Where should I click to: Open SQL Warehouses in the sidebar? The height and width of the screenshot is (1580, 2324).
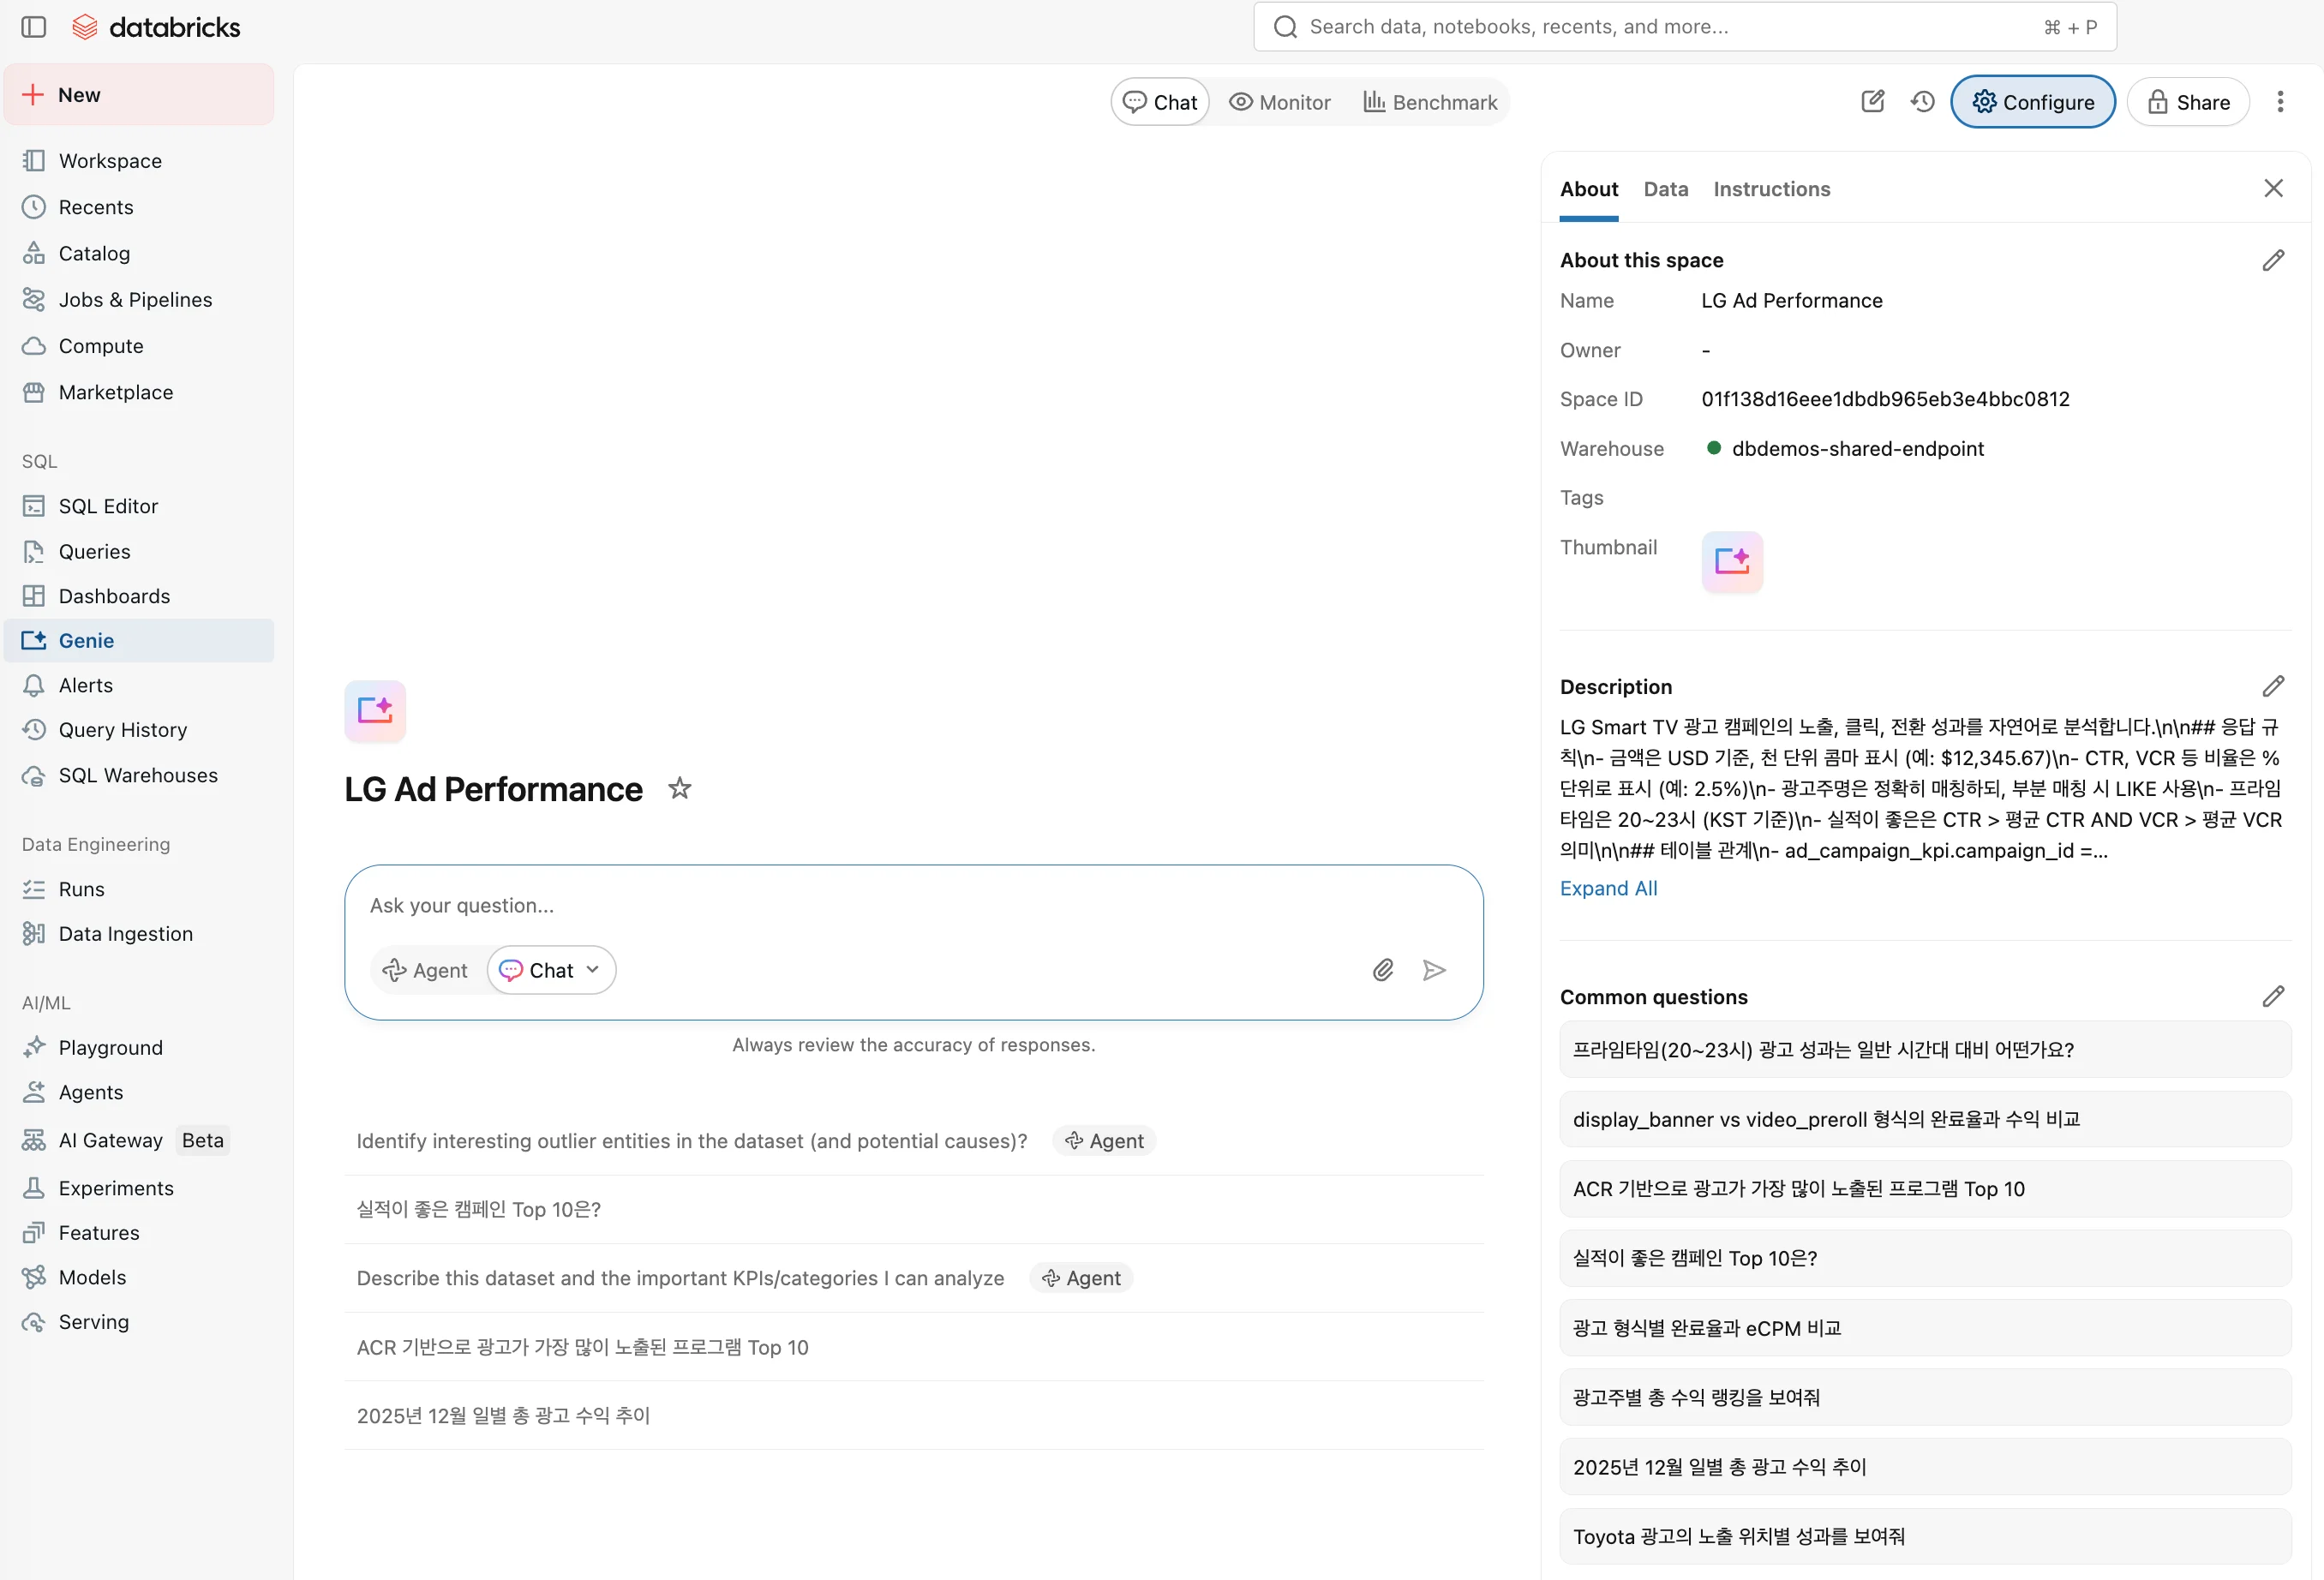[139, 775]
